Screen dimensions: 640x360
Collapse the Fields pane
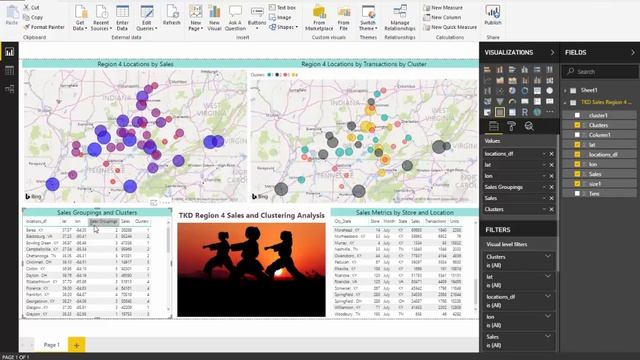coord(633,53)
